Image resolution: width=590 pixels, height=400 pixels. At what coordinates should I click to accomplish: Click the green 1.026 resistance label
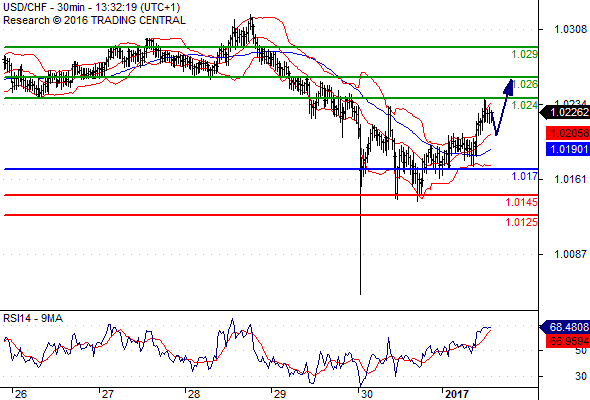525,84
